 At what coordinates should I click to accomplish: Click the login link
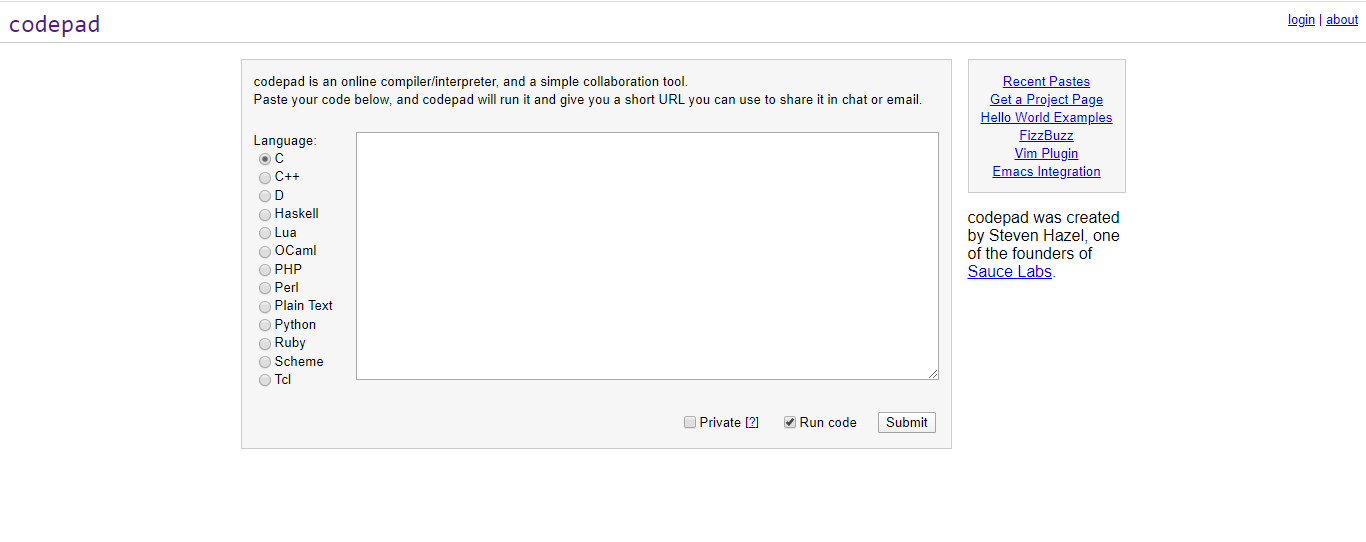click(1301, 20)
